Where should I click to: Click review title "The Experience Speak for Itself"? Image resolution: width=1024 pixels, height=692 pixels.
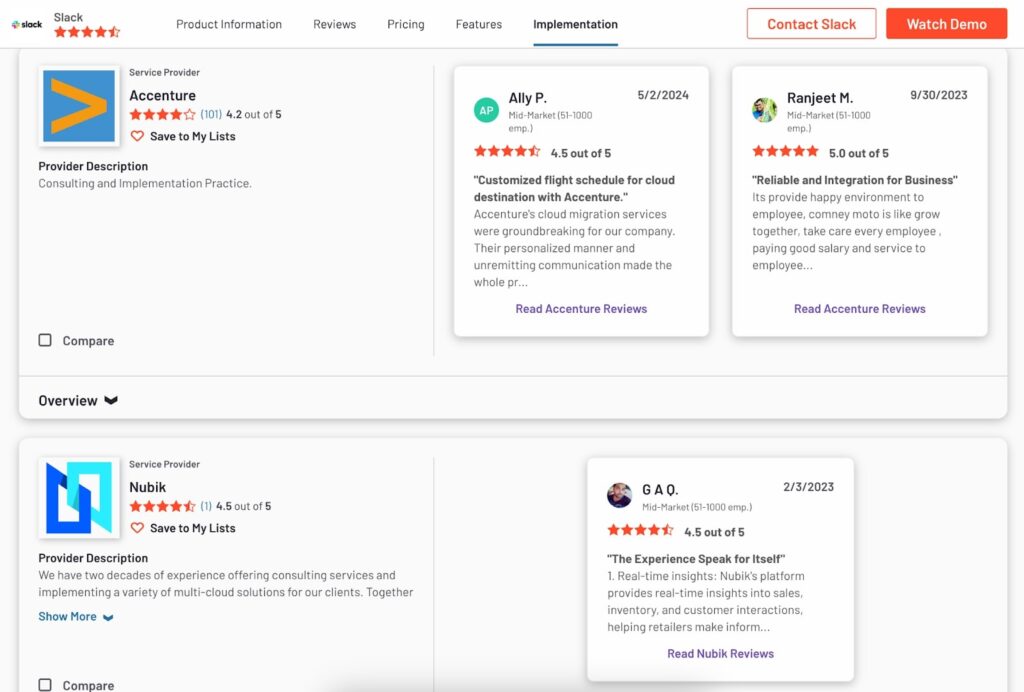(x=696, y=559)
